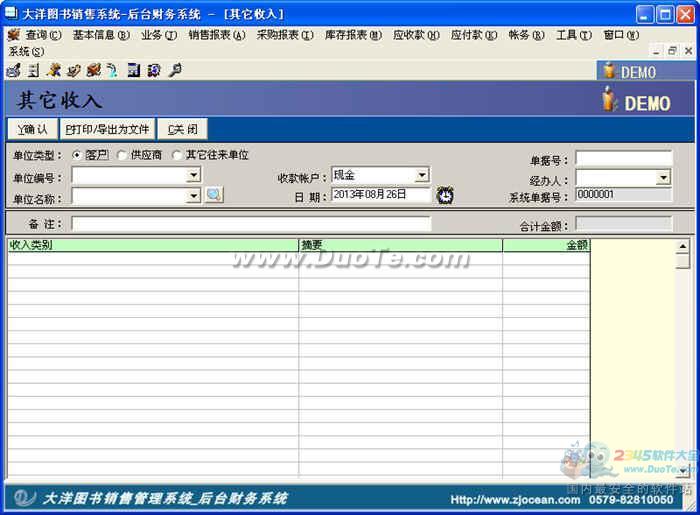Open the 收款帐户 dropdown showing 现金

422,175
